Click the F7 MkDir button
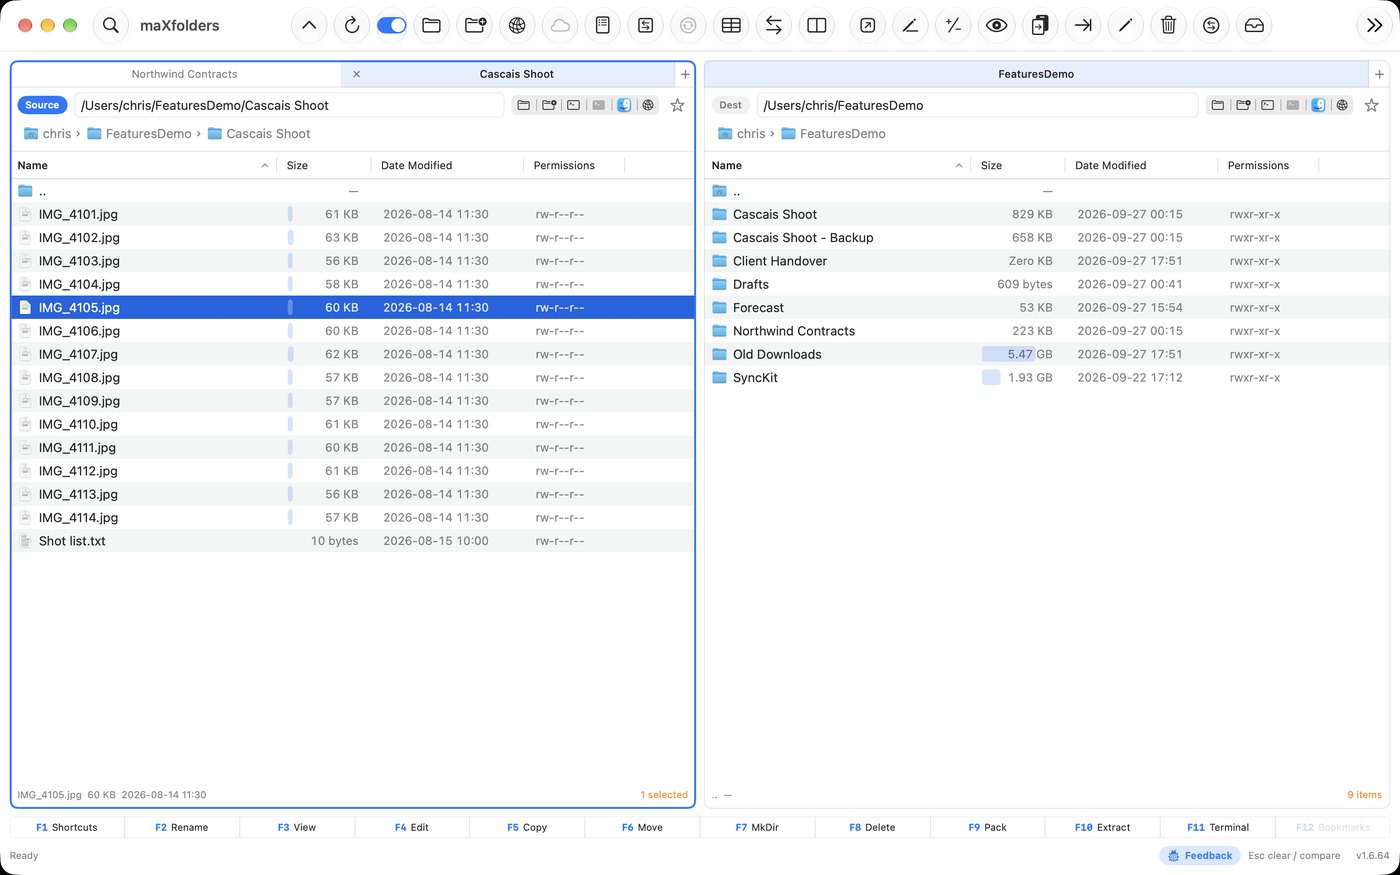 [757, 827]
